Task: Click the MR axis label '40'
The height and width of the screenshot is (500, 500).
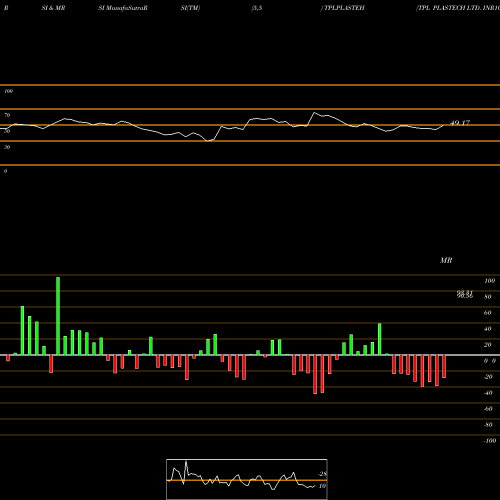Action: click(x=488, y=329)
